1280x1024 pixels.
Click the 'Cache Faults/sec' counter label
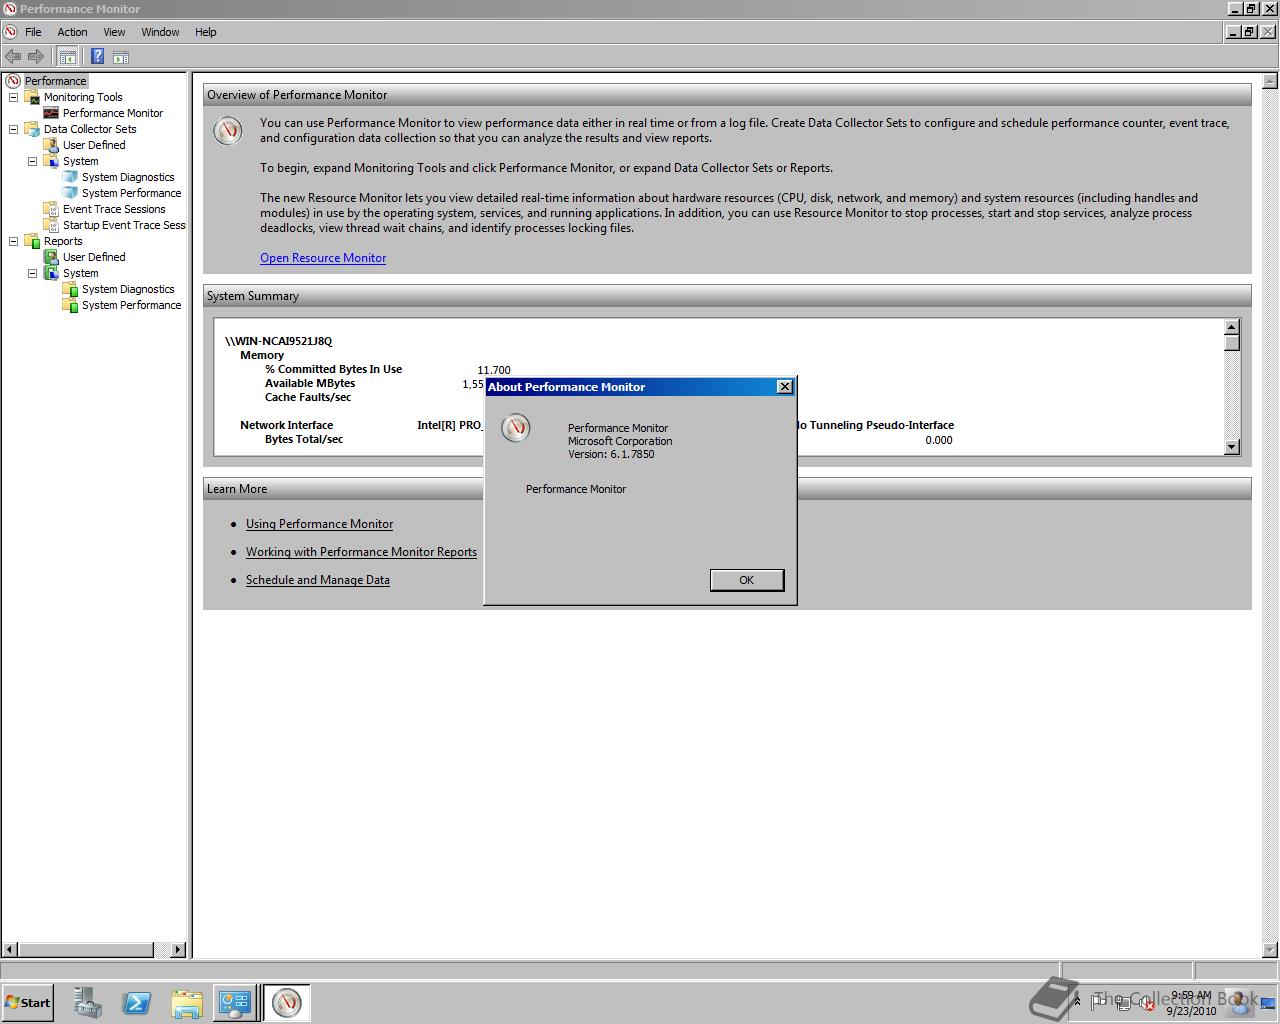(x=308, y=397)
